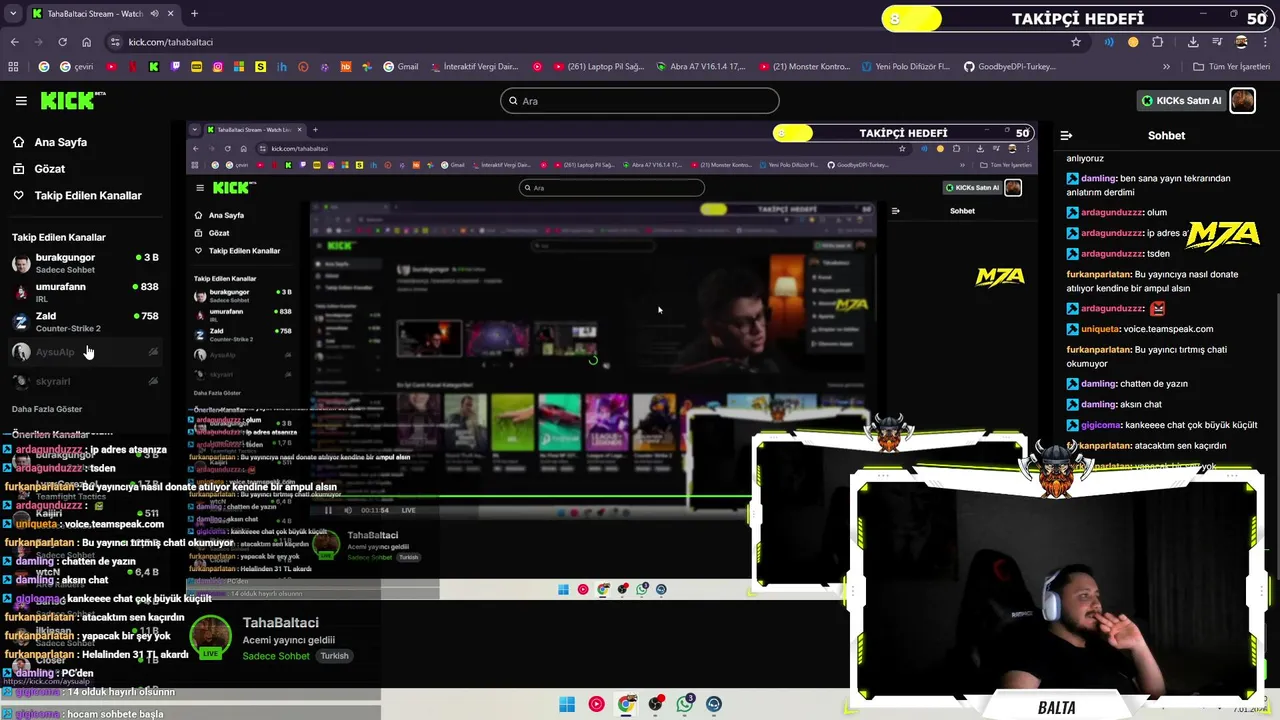Open the Instagram bookmark icon
1280x720 pixels.
point(218,67)
